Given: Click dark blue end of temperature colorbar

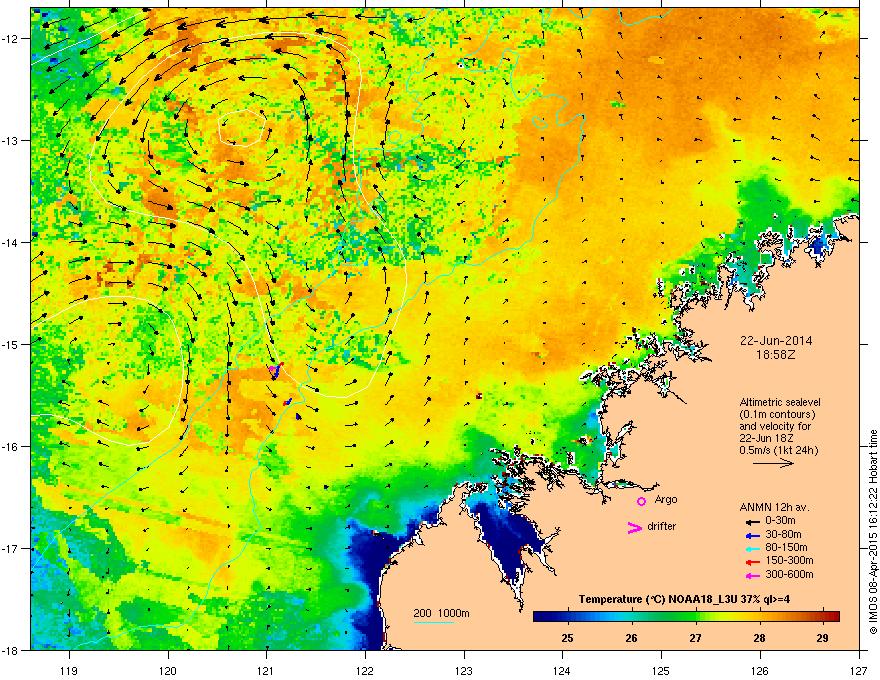Looking at the screenshot, I should (540, 617).
